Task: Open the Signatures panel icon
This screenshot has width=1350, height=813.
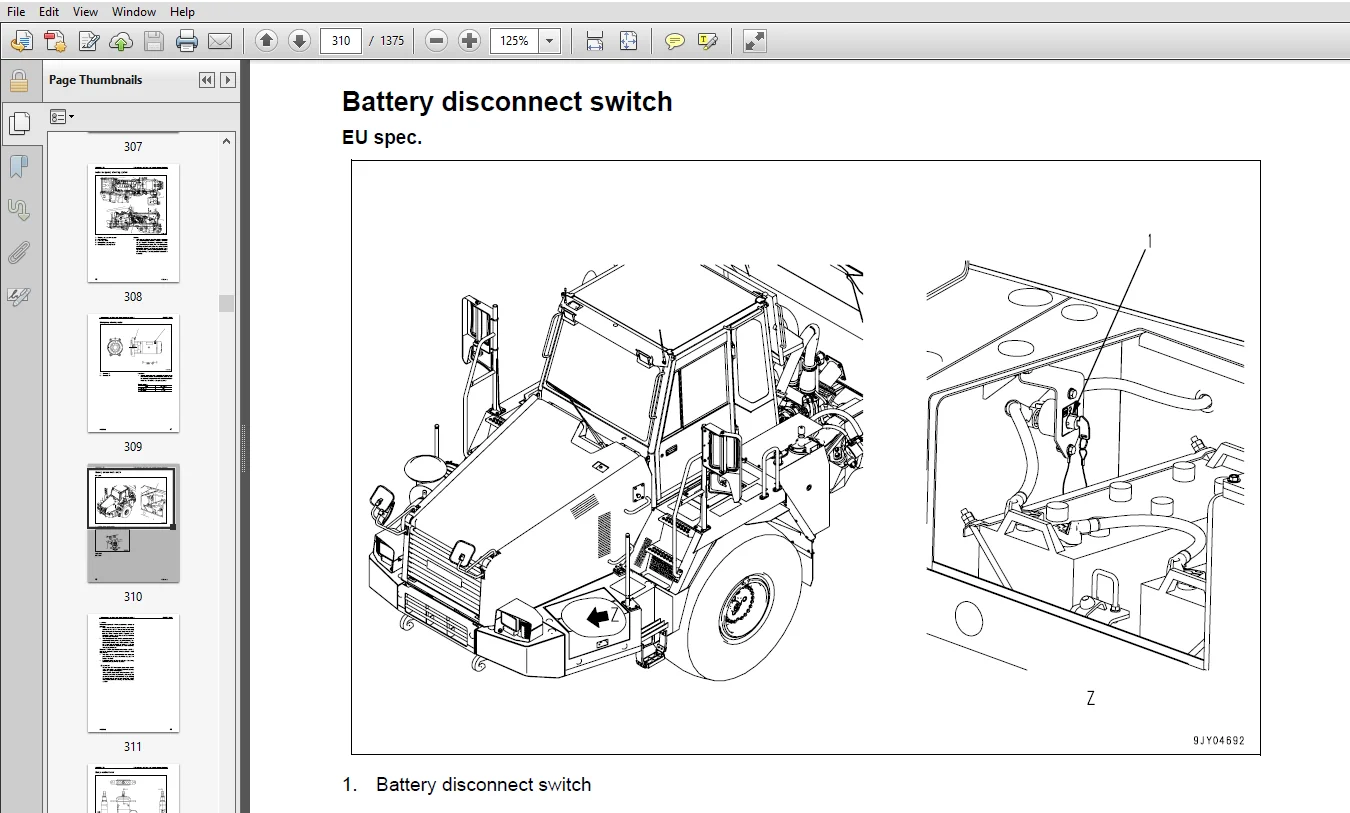Action: (19, 296)
